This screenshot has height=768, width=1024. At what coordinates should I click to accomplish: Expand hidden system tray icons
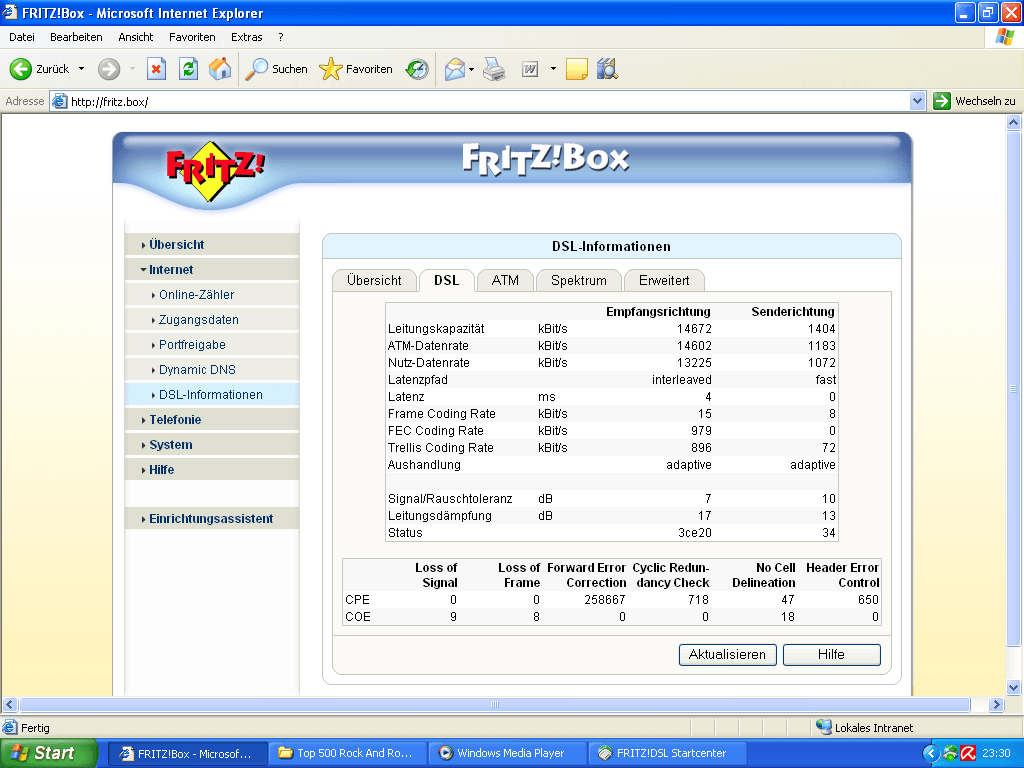931,753
